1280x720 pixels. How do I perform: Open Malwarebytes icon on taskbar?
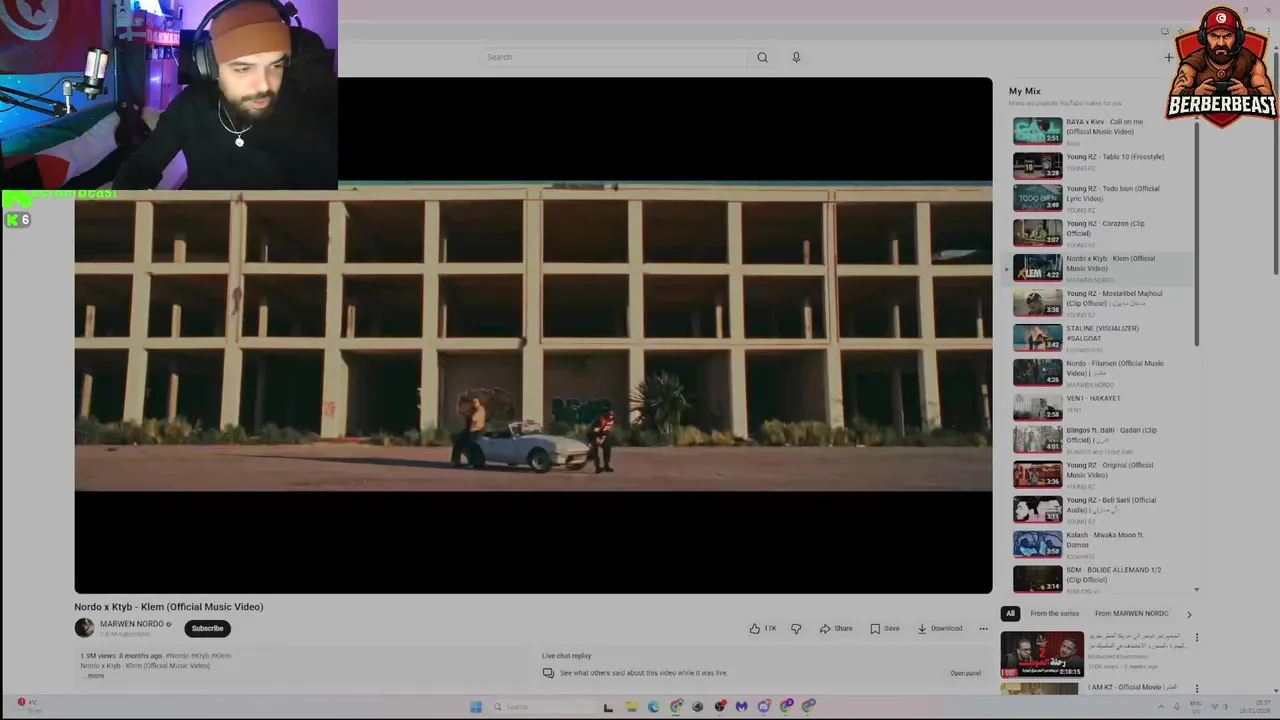[741, 707]
